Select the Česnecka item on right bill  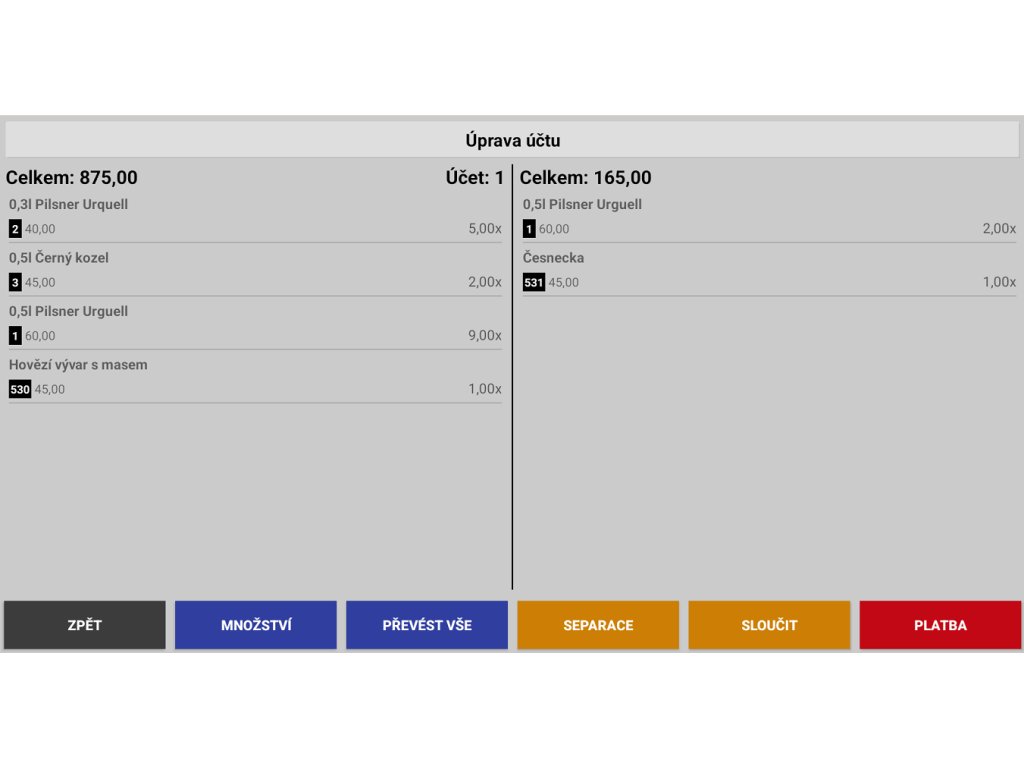769,270
